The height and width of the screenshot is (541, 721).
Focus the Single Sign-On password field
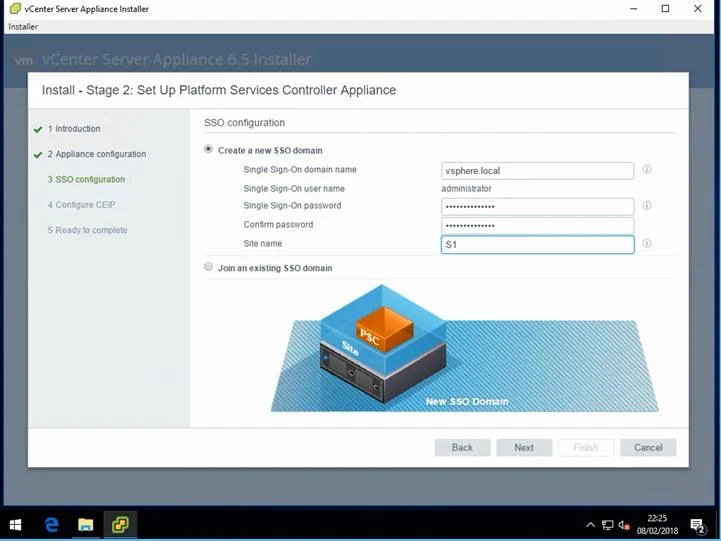(538, 206)
